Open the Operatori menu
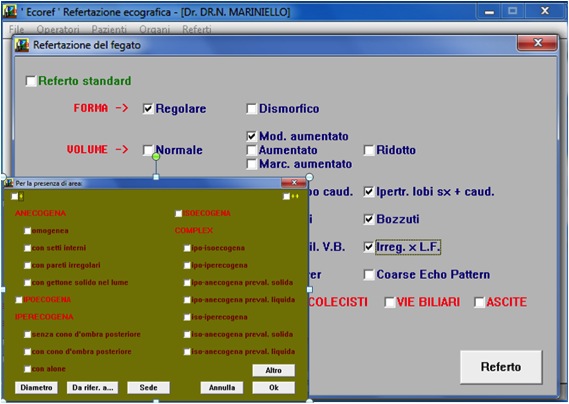The height and width of the screenshot is (404, 569). tap(58, 29)
